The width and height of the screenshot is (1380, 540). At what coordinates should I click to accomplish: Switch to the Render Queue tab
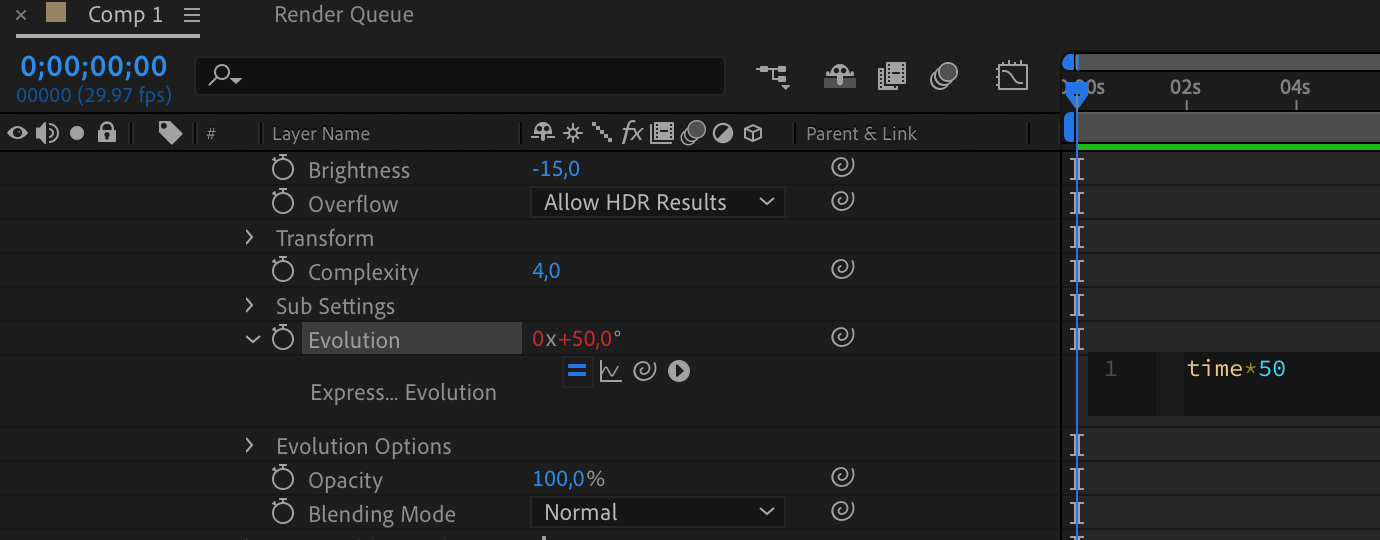point(344,15)
